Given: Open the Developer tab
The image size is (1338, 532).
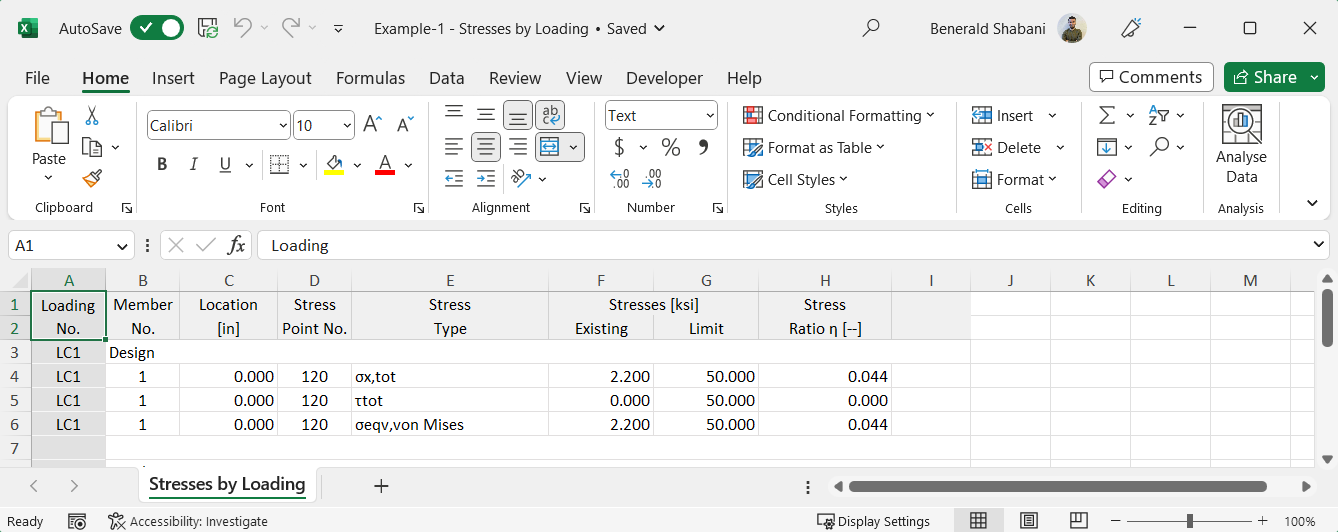Looking at the screenshot, I should pos(664,78).
